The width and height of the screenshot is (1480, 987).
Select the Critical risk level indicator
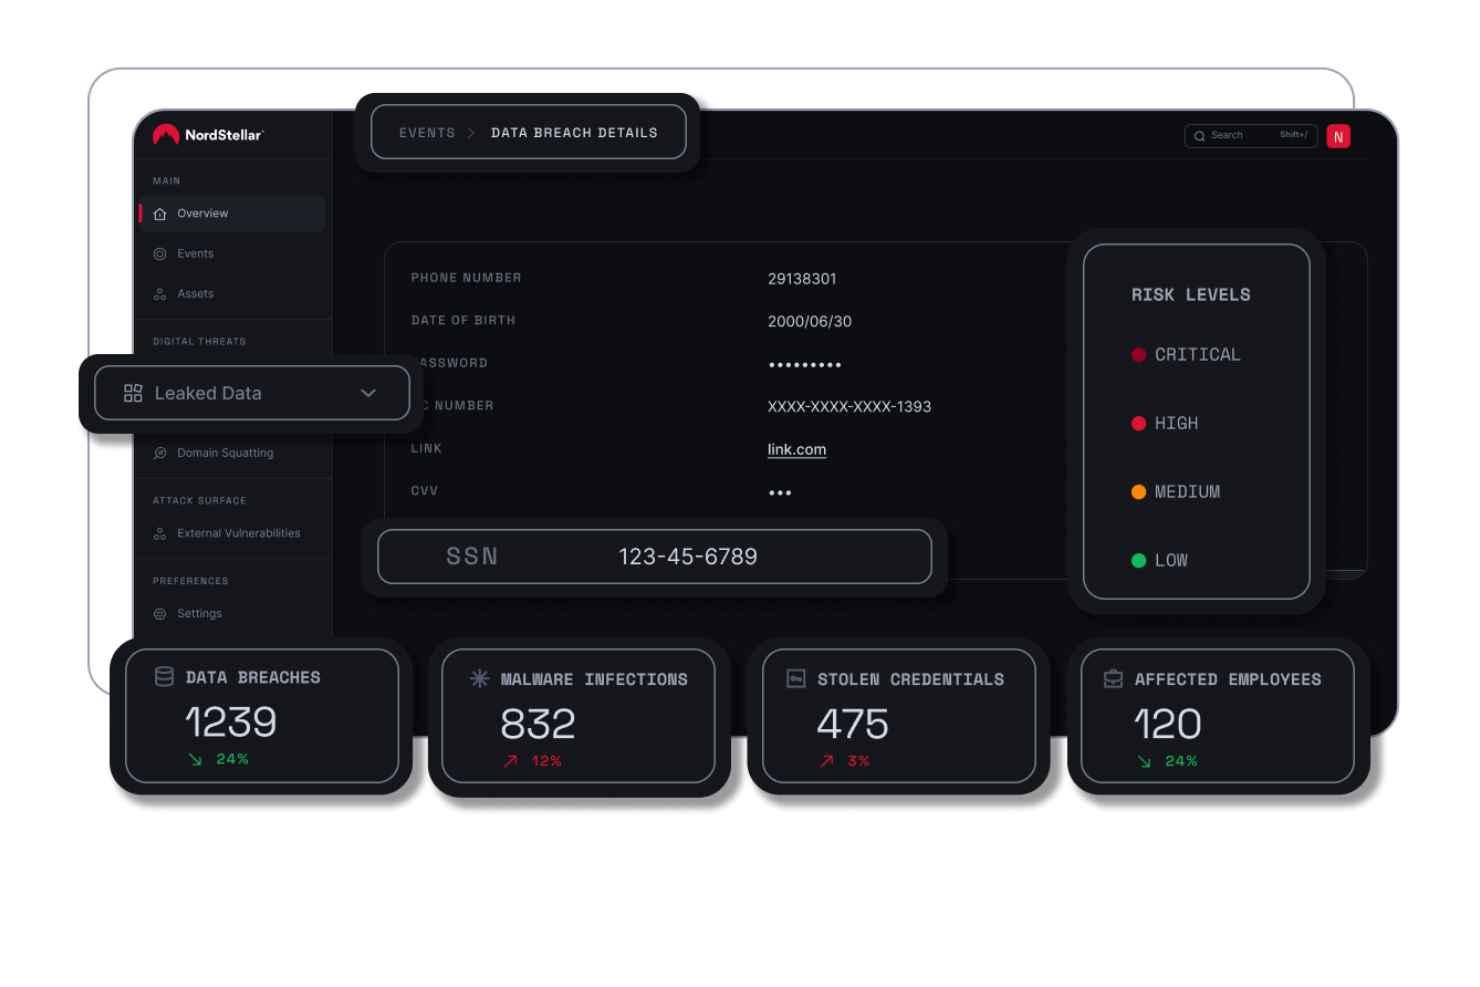point(1138,354)
